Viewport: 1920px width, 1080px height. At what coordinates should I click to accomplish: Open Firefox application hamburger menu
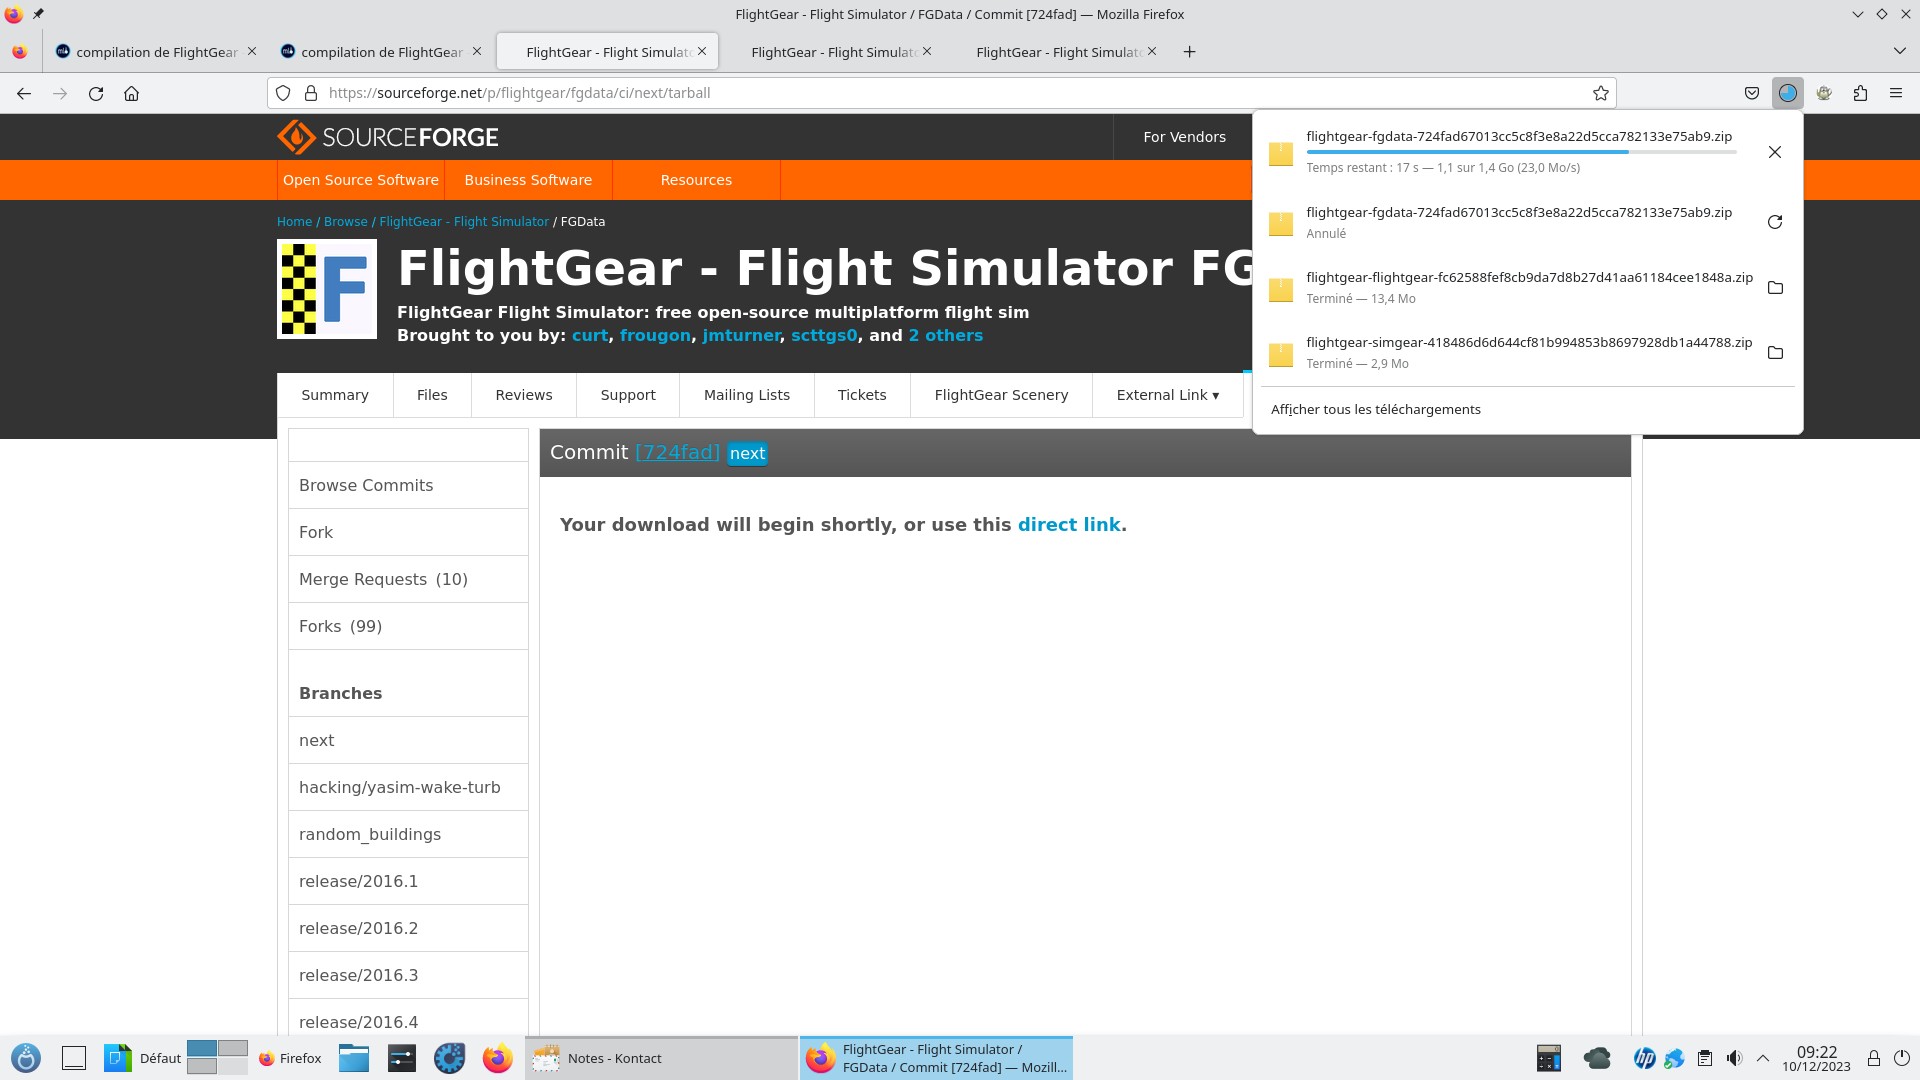pos(1896,93)
